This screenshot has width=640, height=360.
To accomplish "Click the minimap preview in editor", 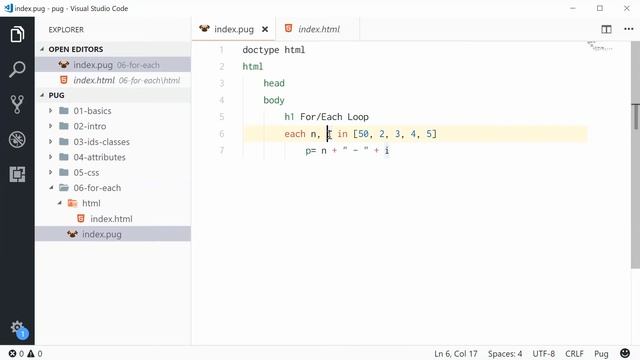I will click(x=600, y=46).
